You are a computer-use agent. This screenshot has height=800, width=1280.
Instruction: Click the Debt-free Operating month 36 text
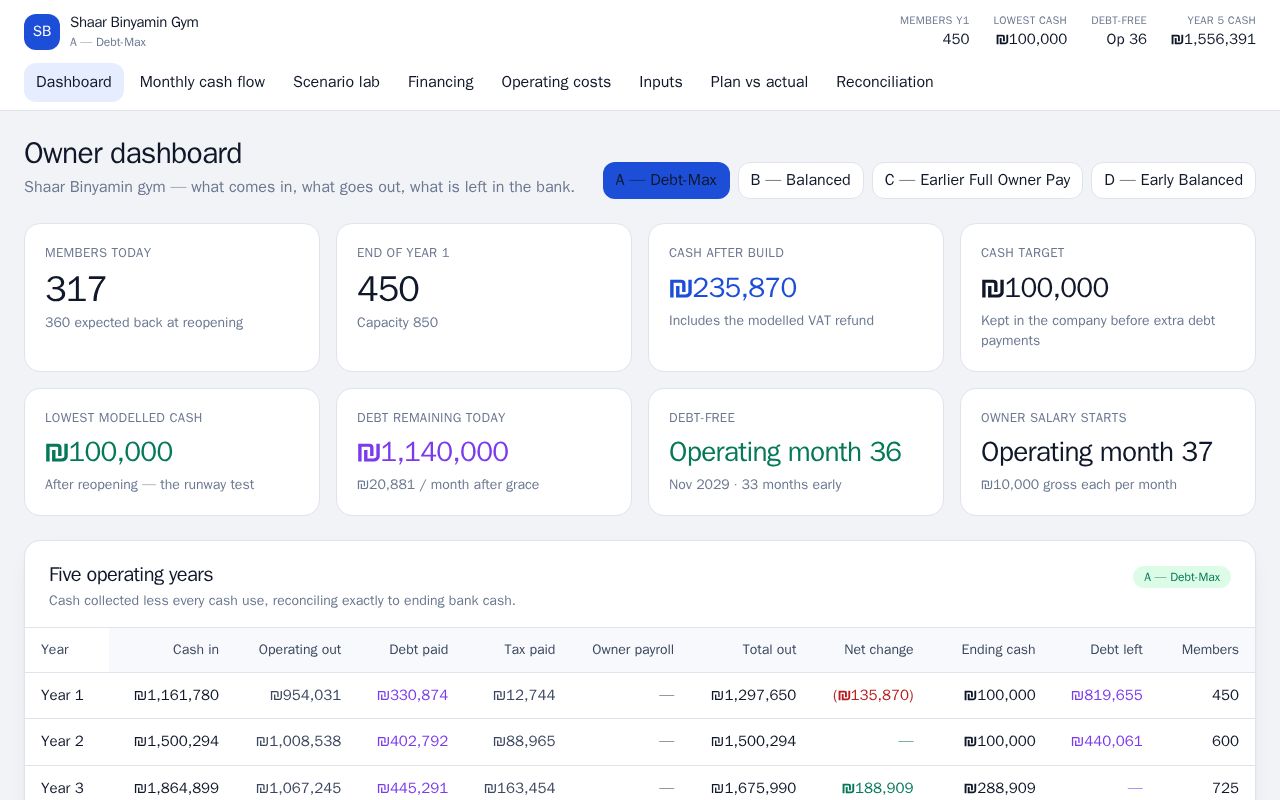[x=785, y=452]
